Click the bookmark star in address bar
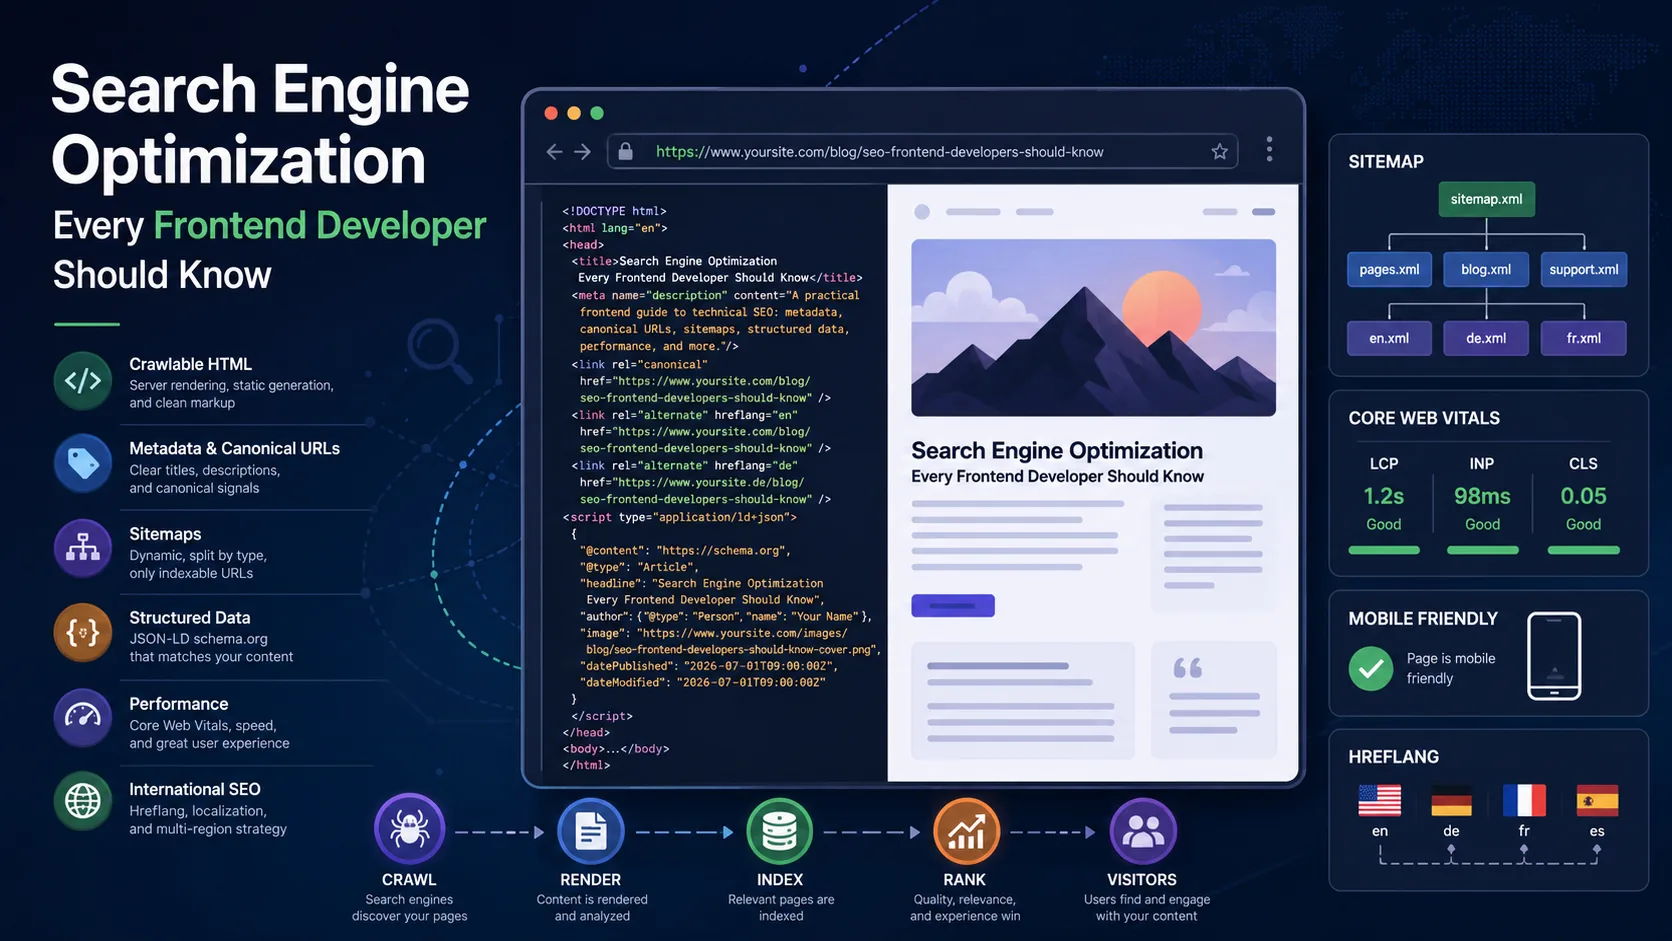 [1219, 151]
